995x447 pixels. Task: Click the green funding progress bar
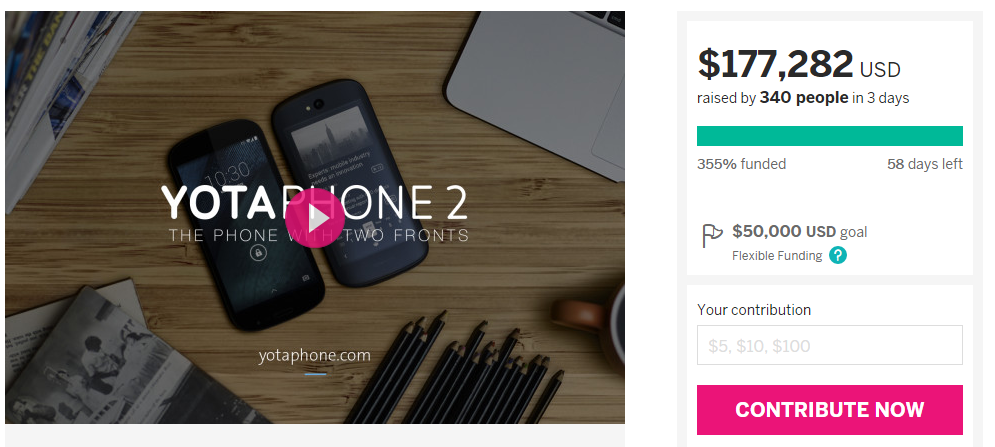coord(829,136)
